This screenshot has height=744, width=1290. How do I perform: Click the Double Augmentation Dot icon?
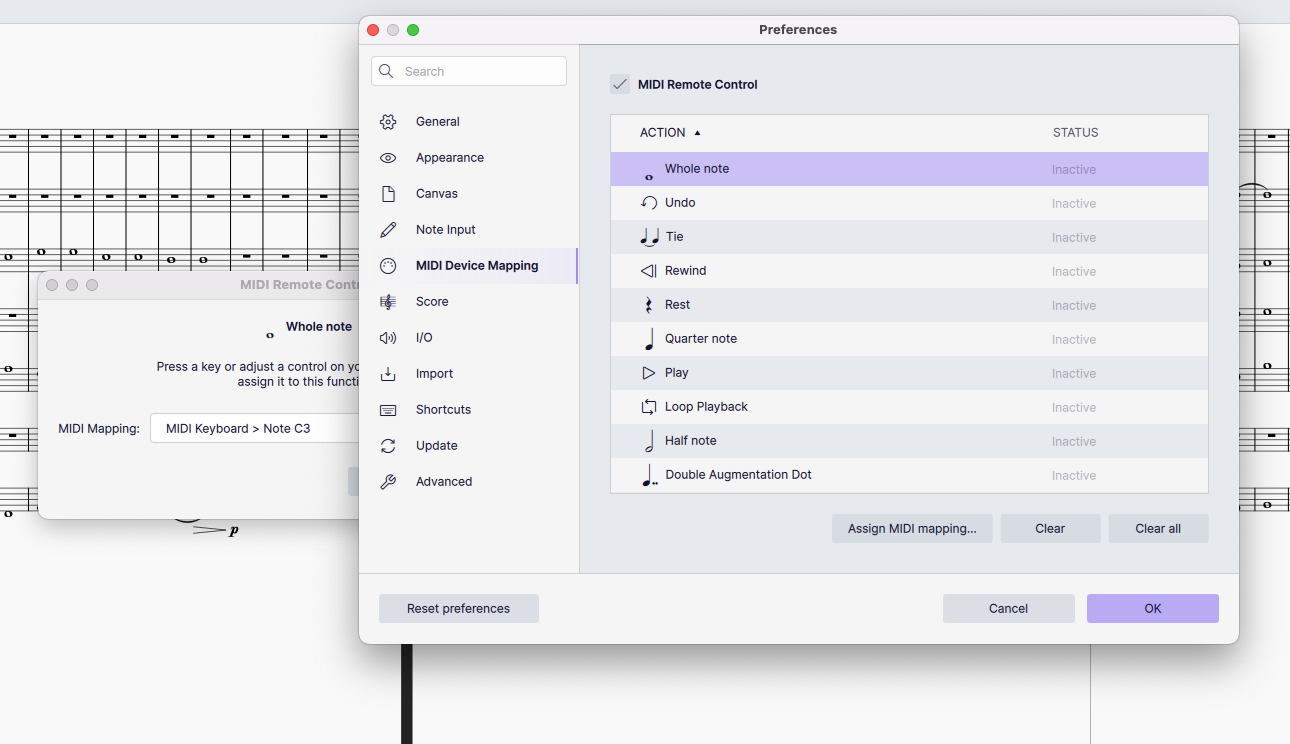point(650,475)
